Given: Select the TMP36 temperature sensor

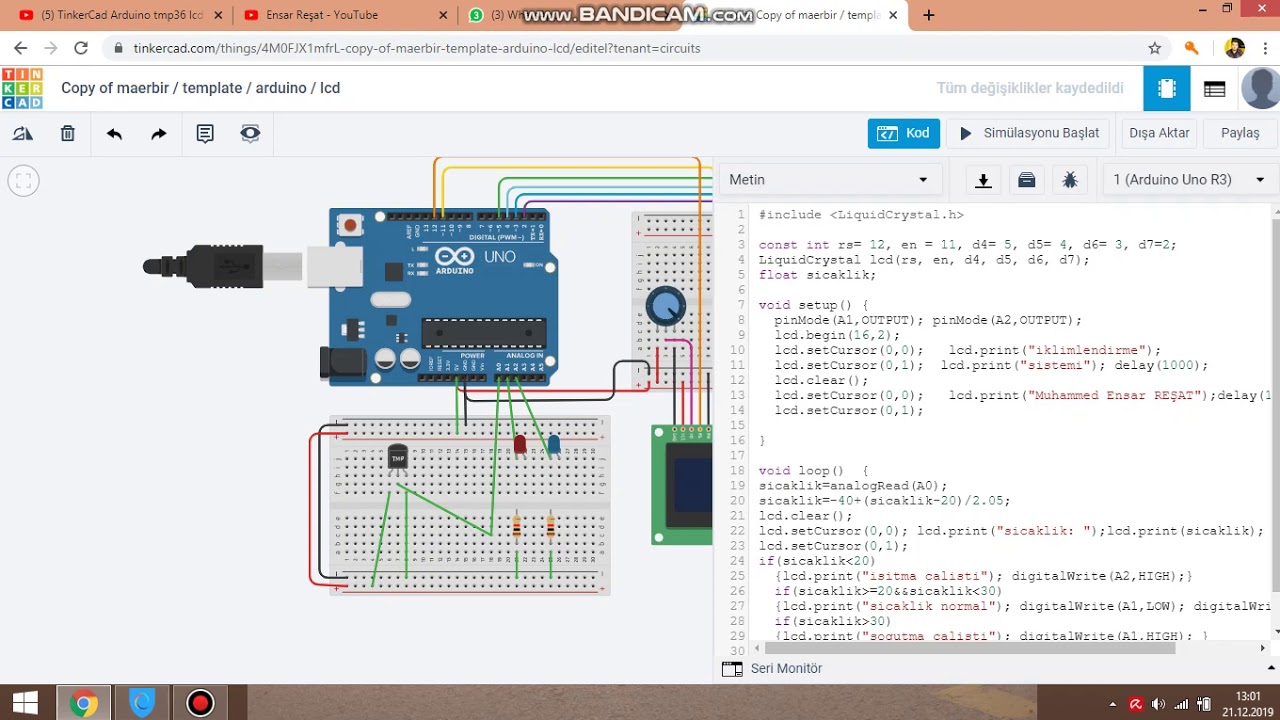Looking at the screenshot, I should [x=398, y=458].
